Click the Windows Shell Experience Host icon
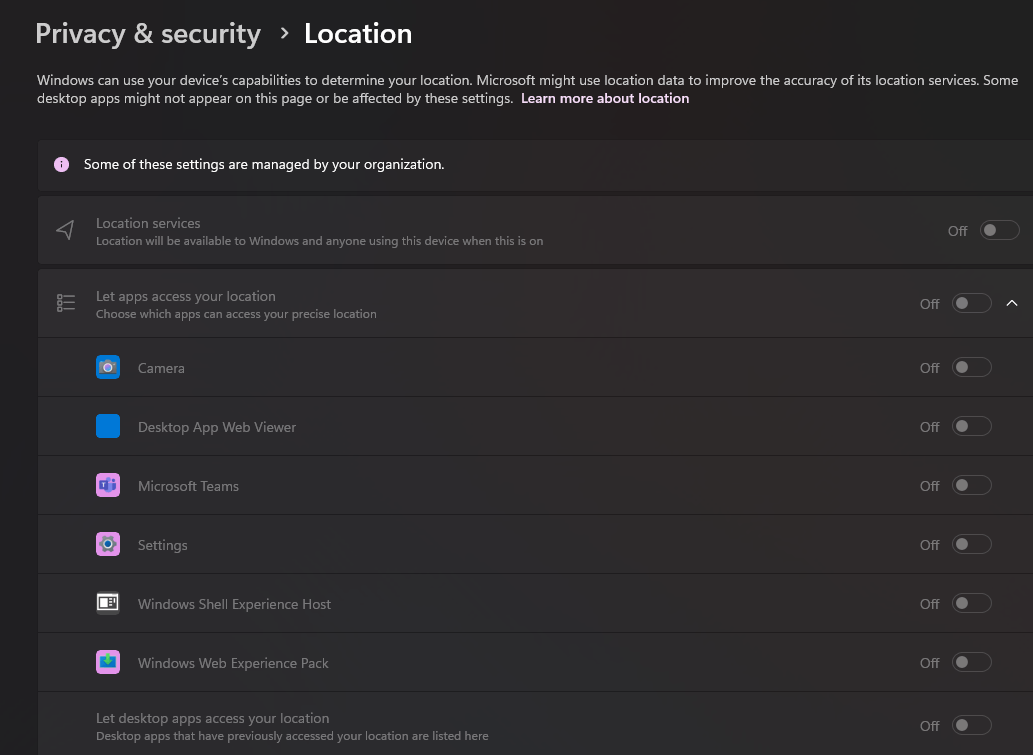1033x755 pixels. tap(108, 603)
